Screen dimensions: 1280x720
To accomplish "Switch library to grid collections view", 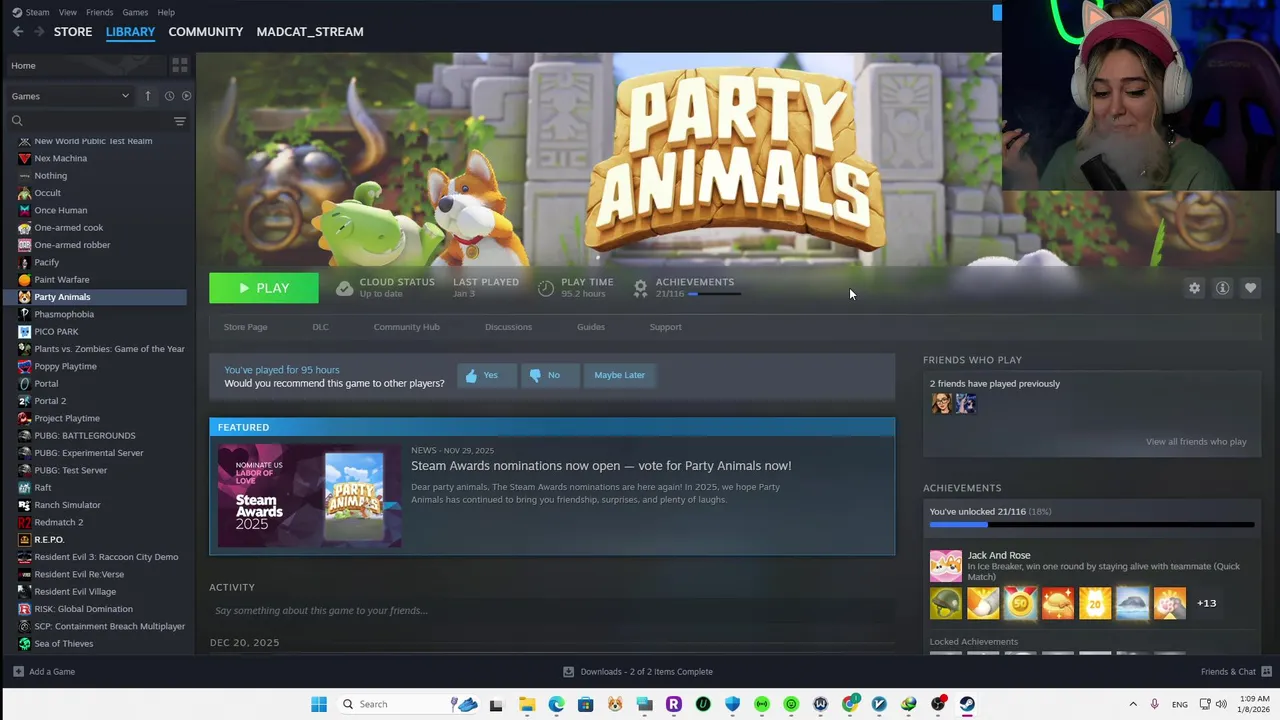I will pos(180,65).
